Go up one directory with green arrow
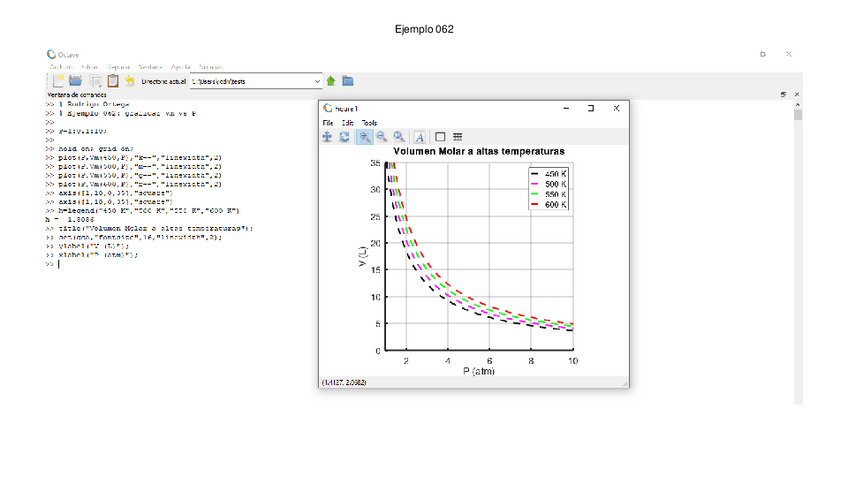This screenshot has height=477, width=848. coord(331,81)
